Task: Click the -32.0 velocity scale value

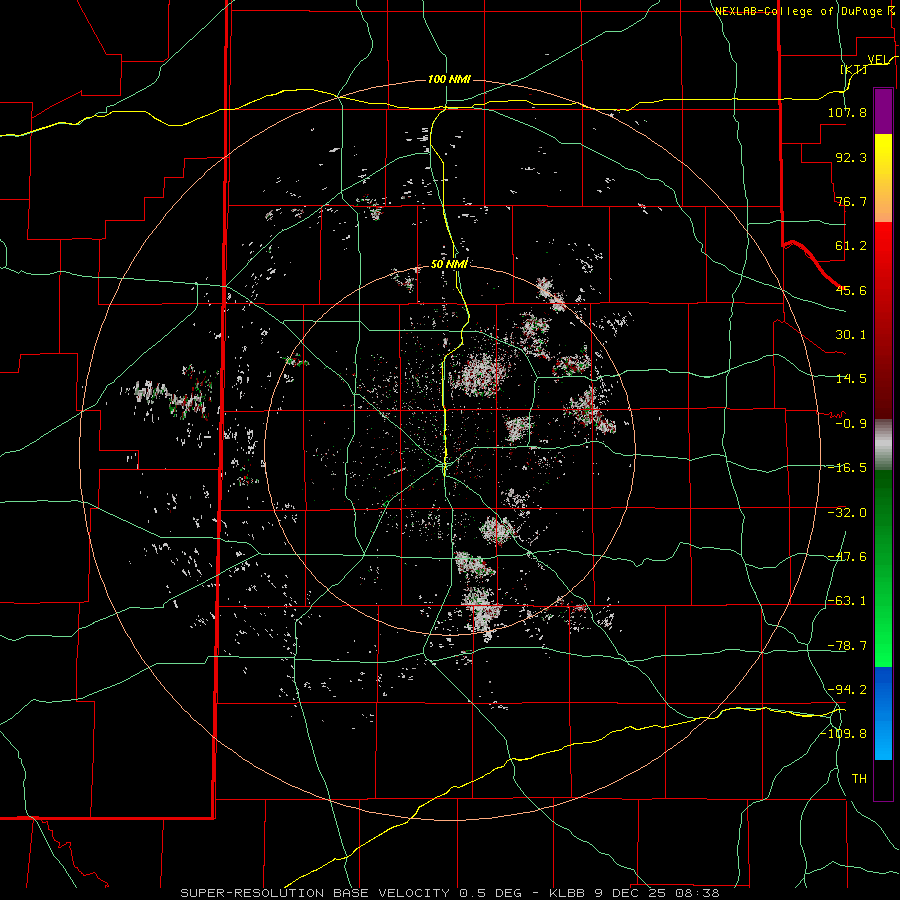Action: [x=847, y=513]
